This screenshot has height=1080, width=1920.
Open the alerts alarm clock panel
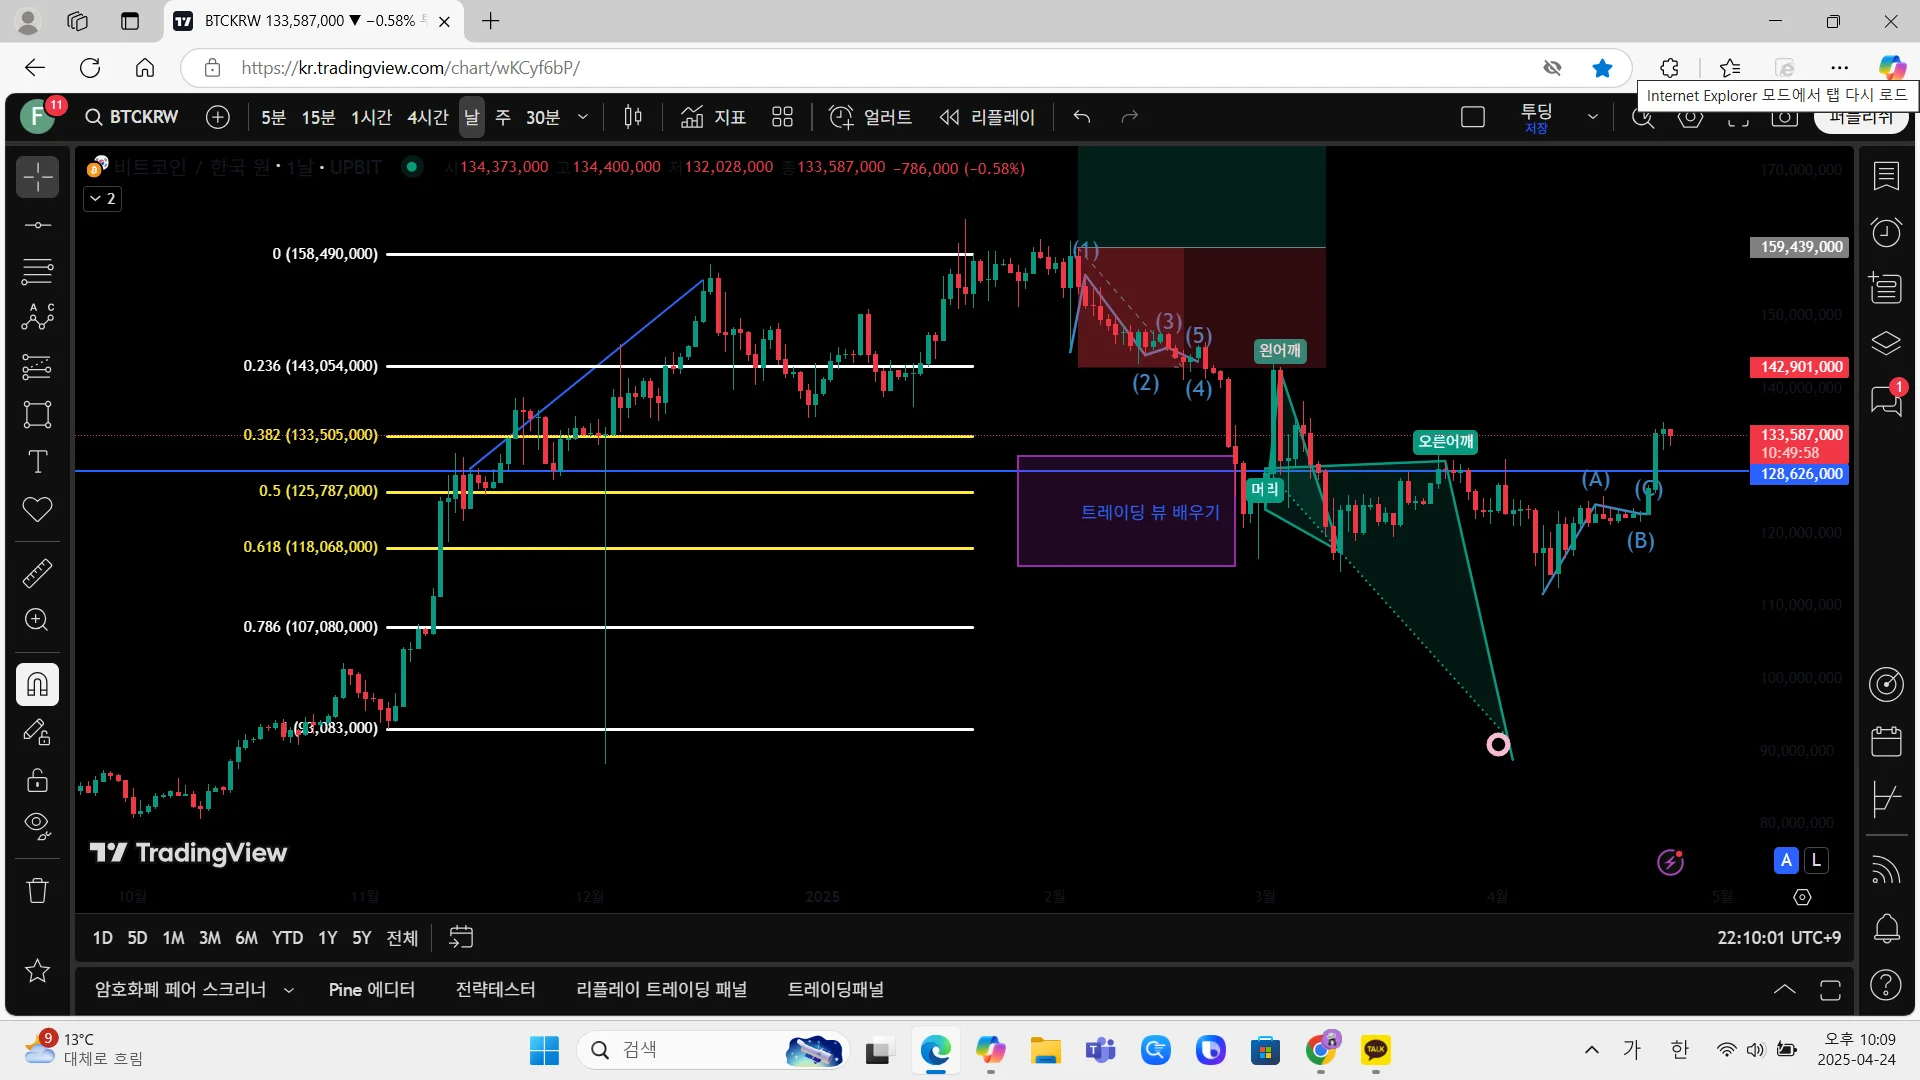tap(1886, 232)
